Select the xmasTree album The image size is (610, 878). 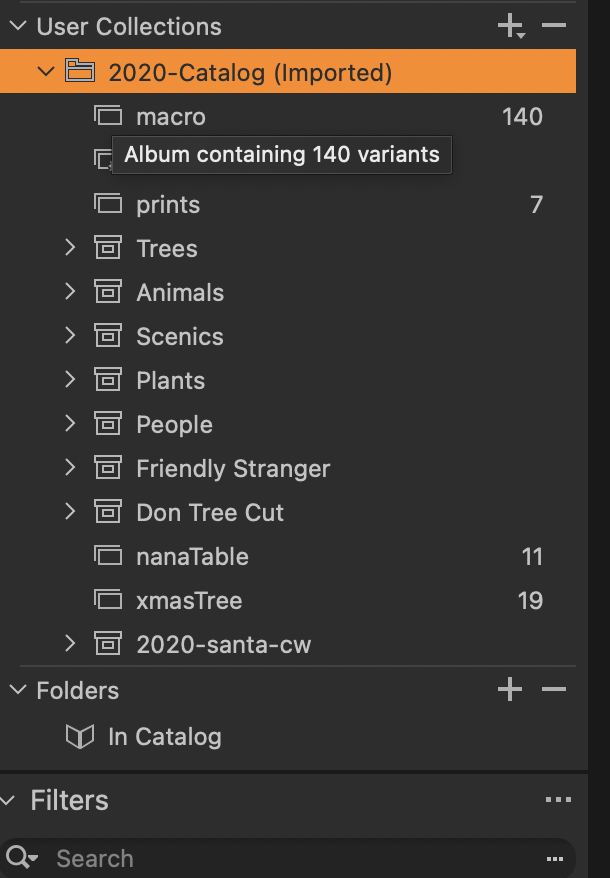tap(189, 600)
